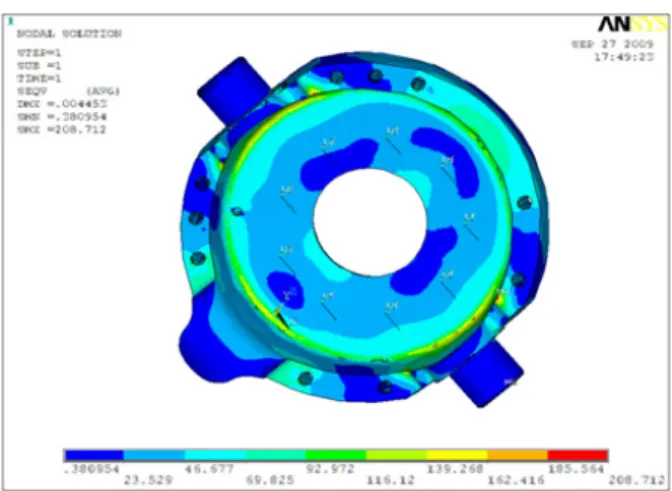672x491 pixels.
Task: Click the cyan legend band
Action: coord(215,455)
